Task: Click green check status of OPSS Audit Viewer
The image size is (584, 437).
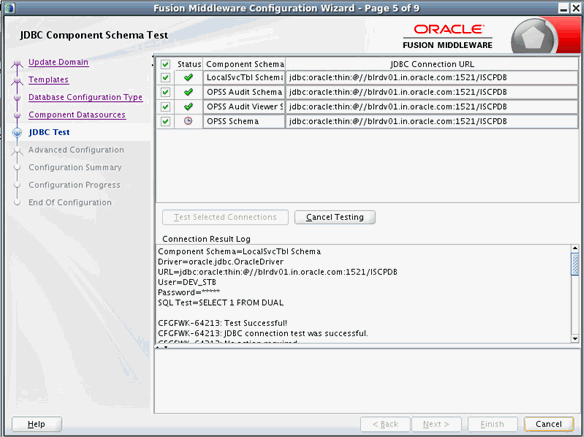Action: click(x=188, y=107)
